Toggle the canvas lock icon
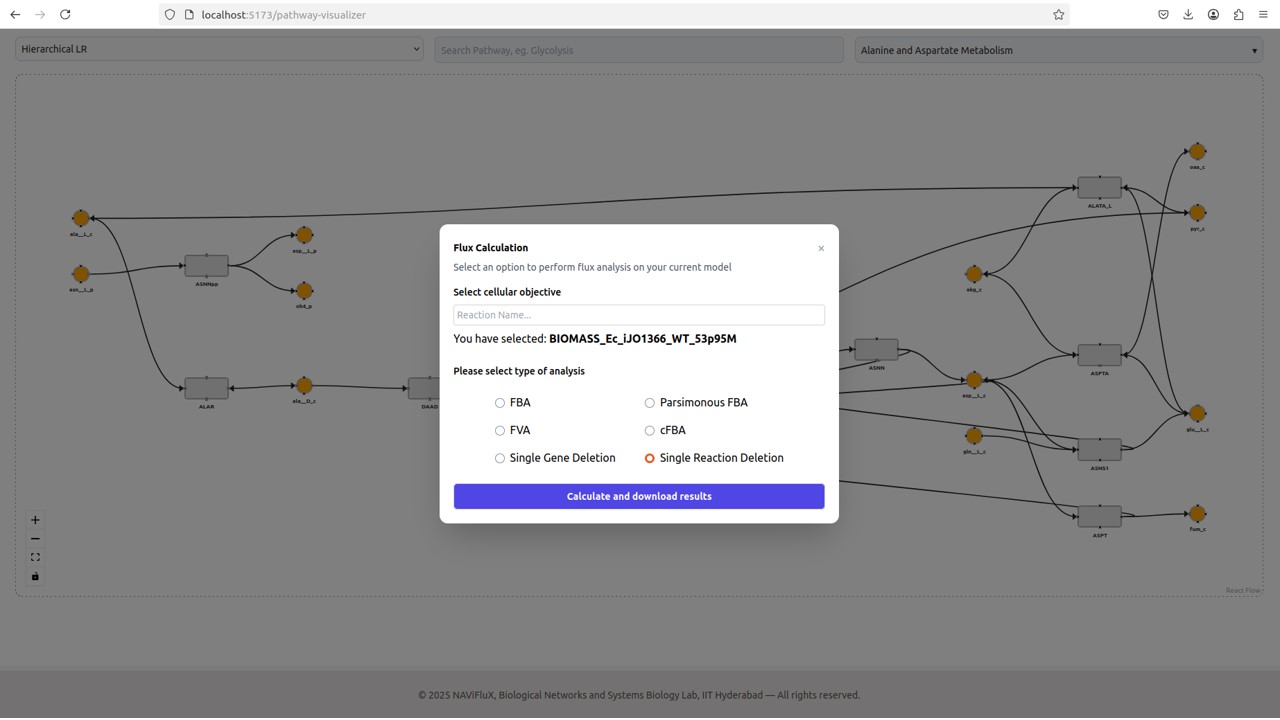 click(35, 577)
